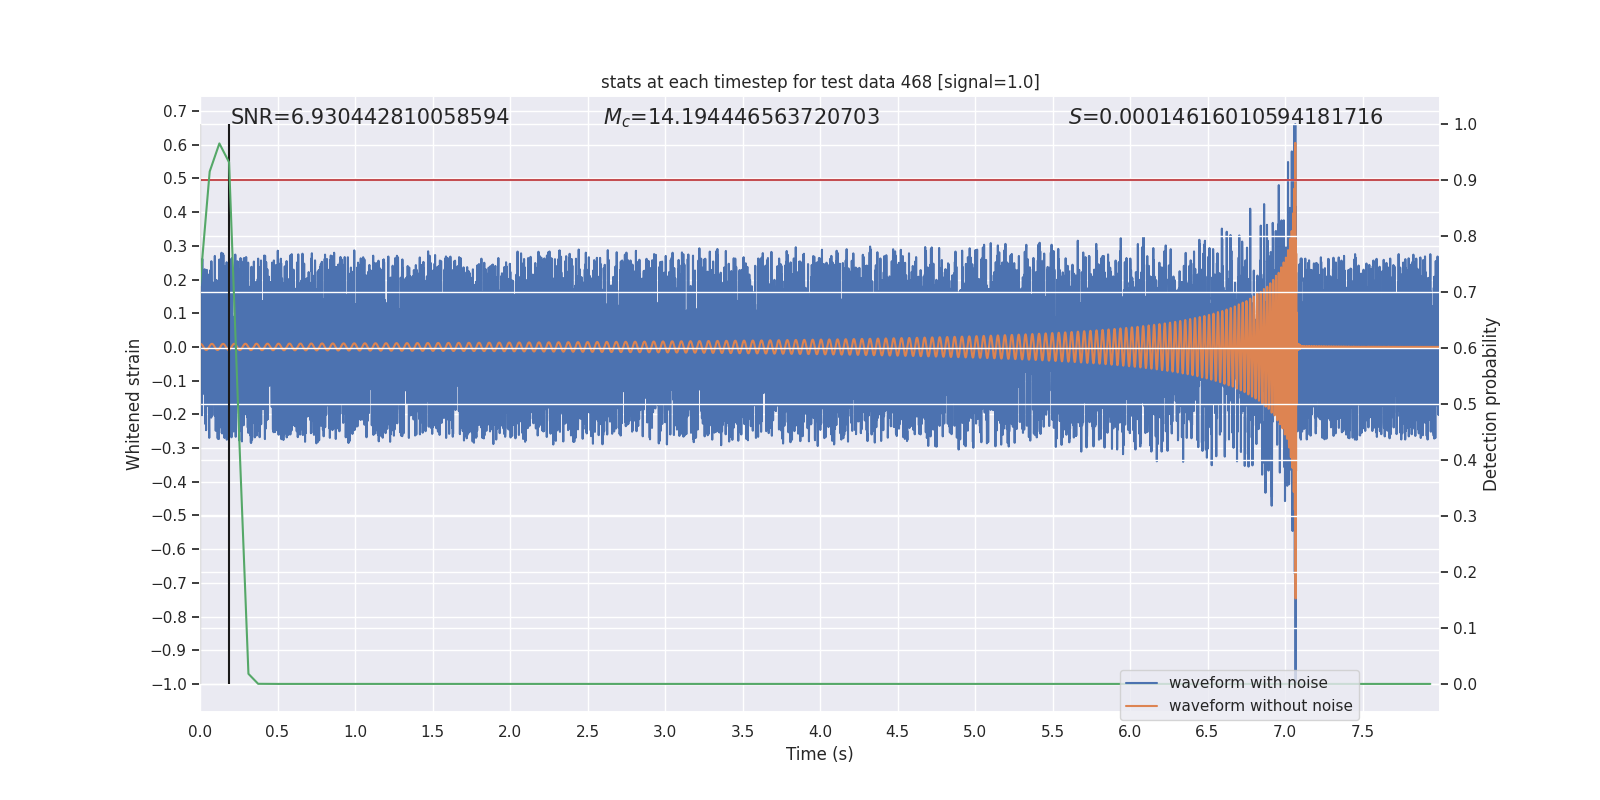Click the whitened-strain tick label −0.9
Viewport: 1600px width, 800px height.
[x=169, y=650]
